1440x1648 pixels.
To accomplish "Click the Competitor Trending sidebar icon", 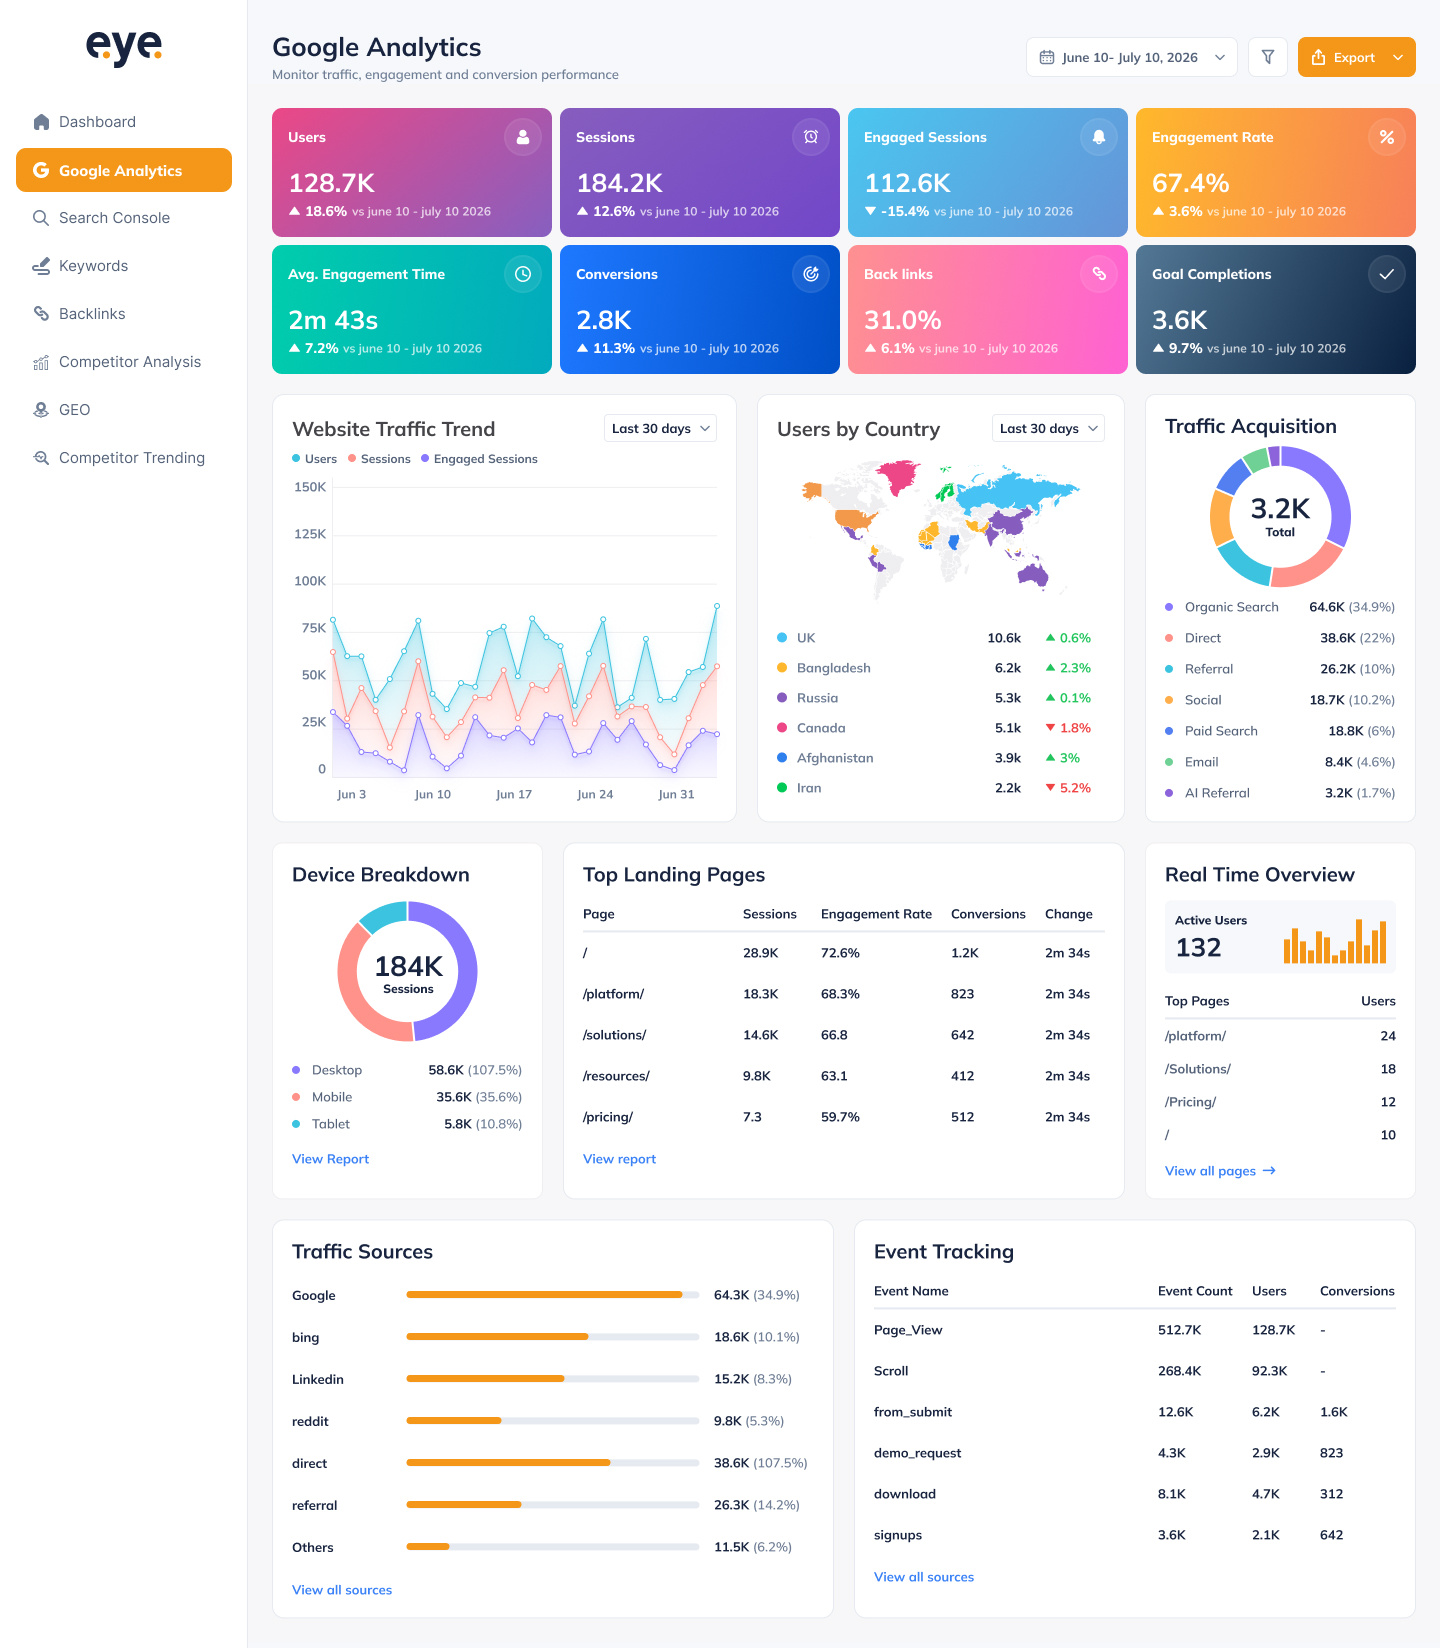I will coord(41,458).
